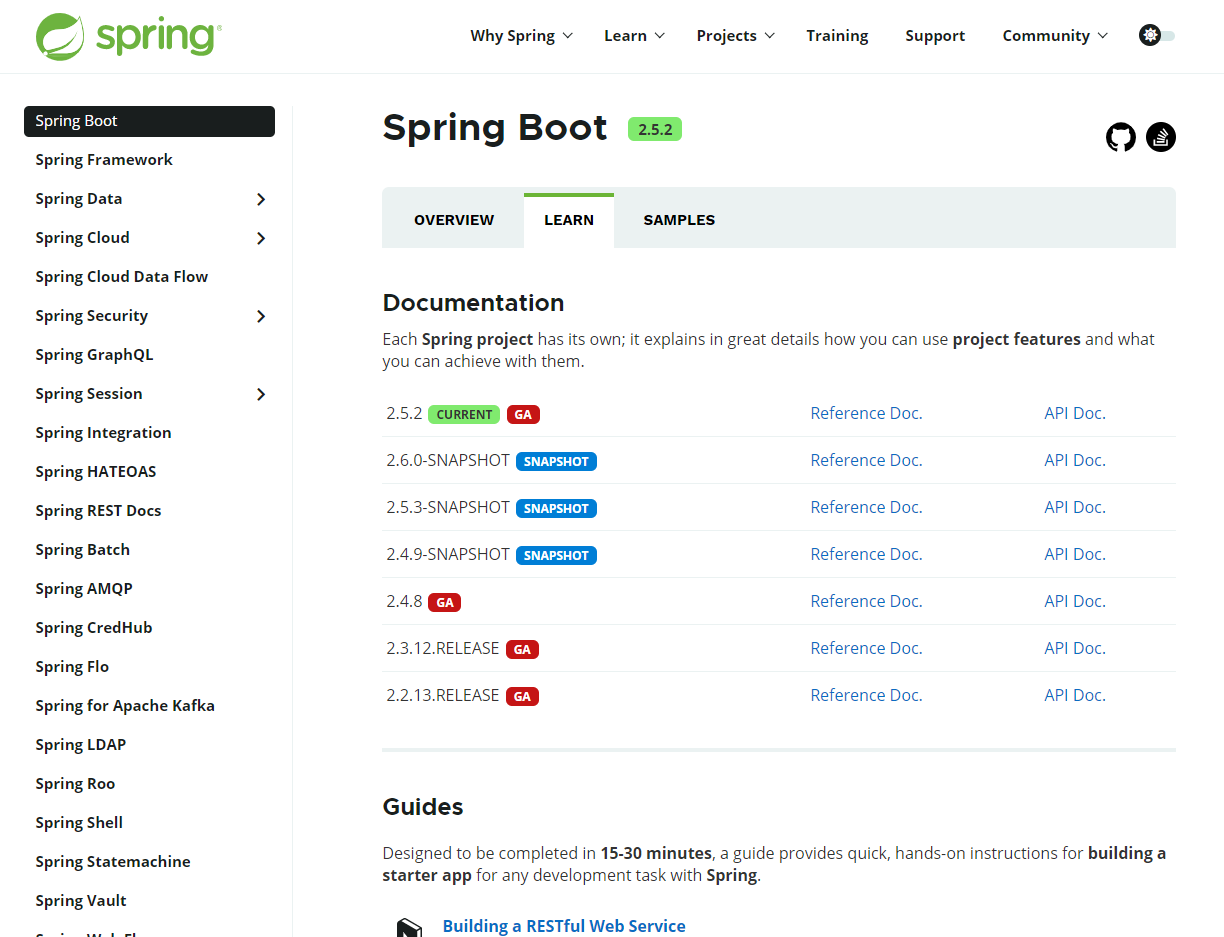Expand the Projects dropdown menu
Screen dimensions: 1224x937
[x=736, y=36]
